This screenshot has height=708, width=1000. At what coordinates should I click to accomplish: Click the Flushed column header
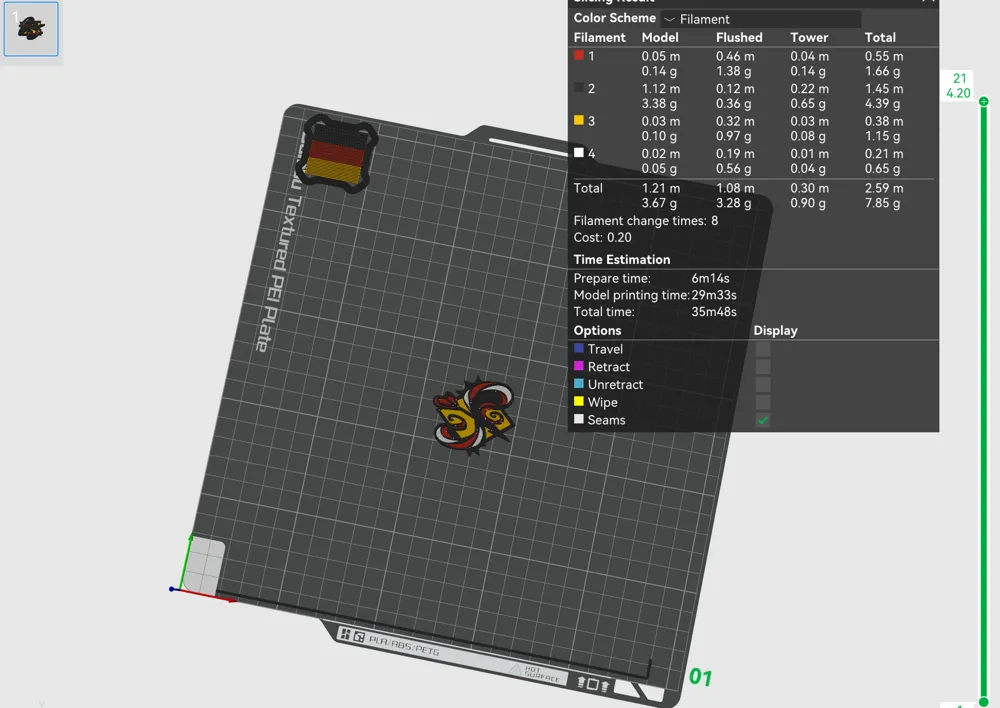click(739, 38)
